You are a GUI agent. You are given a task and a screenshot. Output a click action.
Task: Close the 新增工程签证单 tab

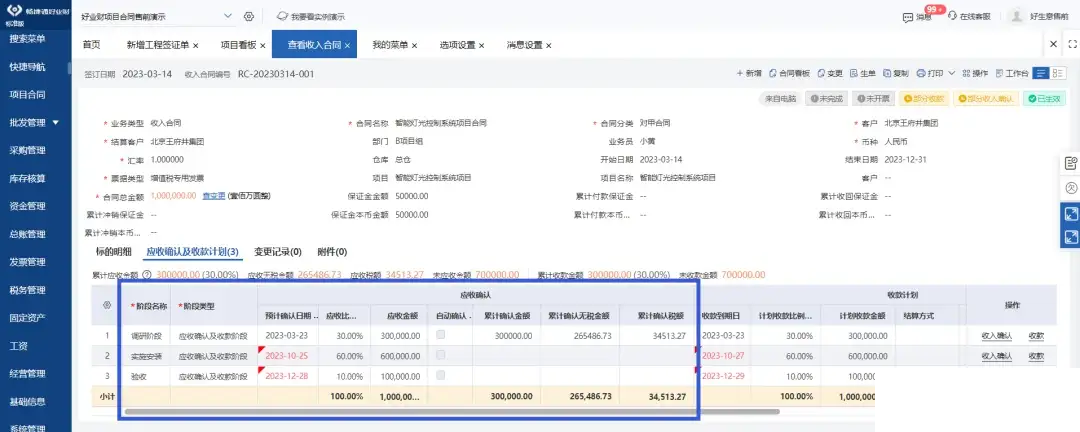tap(196, 45)
